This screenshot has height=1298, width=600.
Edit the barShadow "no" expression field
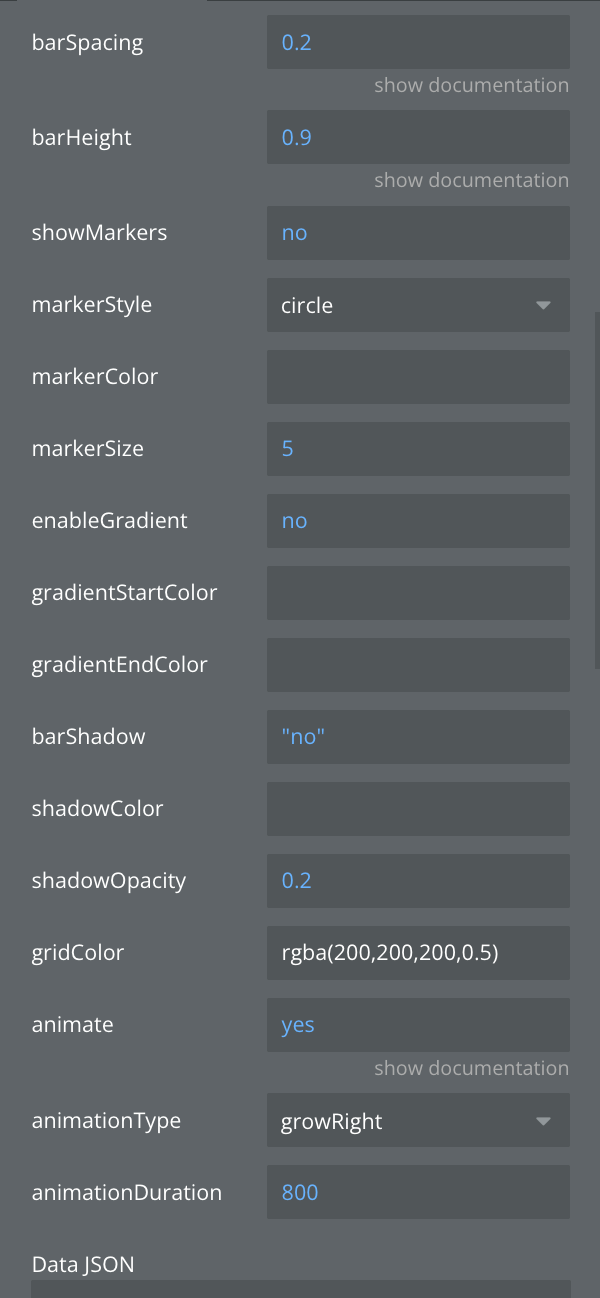418,737
